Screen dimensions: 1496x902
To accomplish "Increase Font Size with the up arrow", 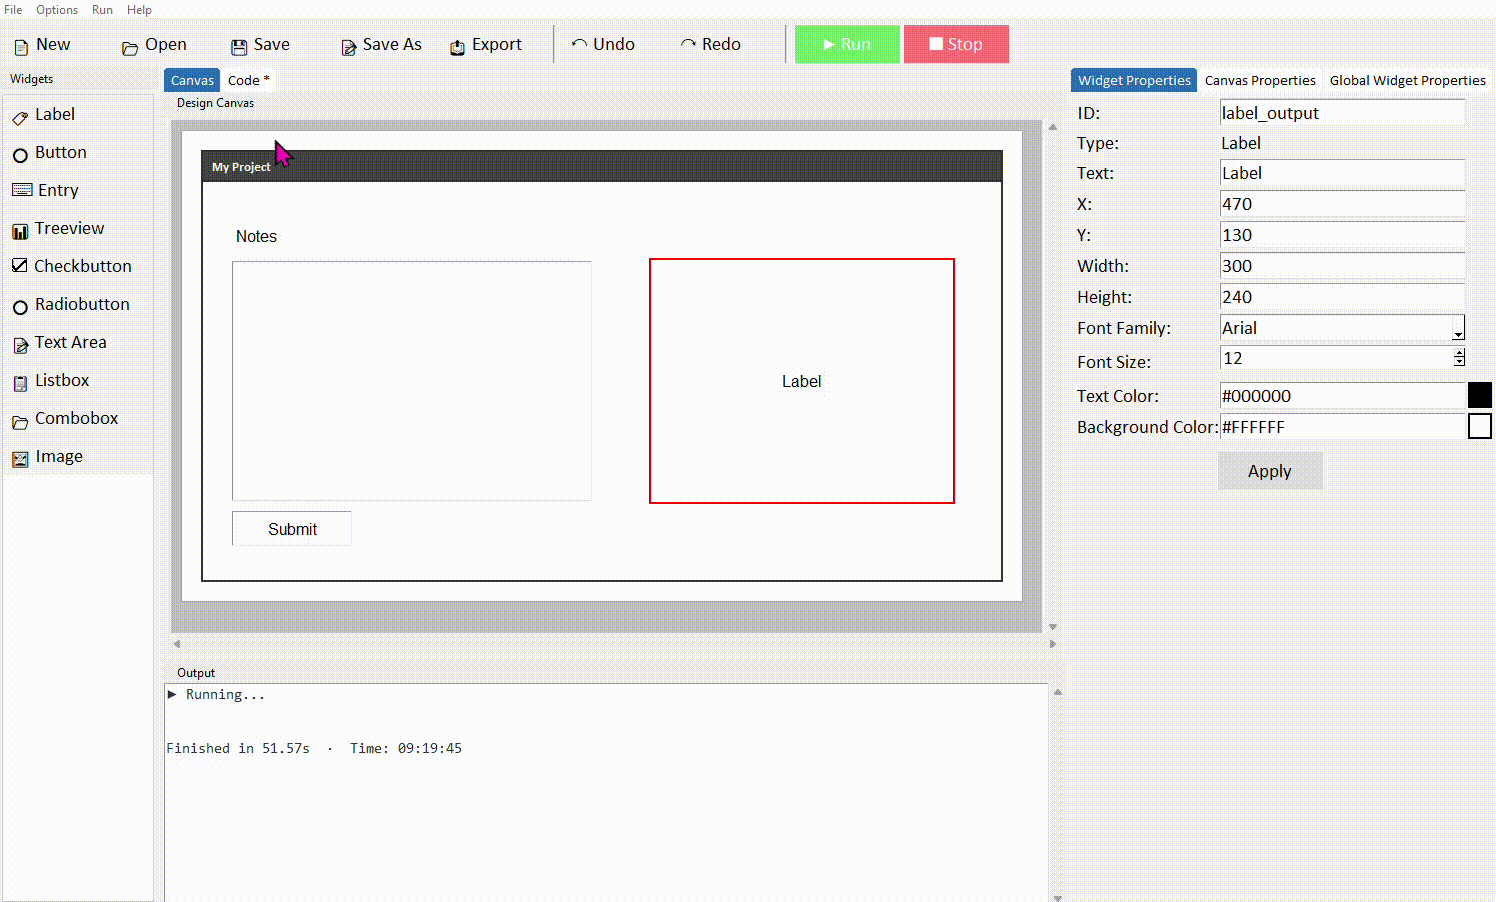I will (x=1459, y=353).
